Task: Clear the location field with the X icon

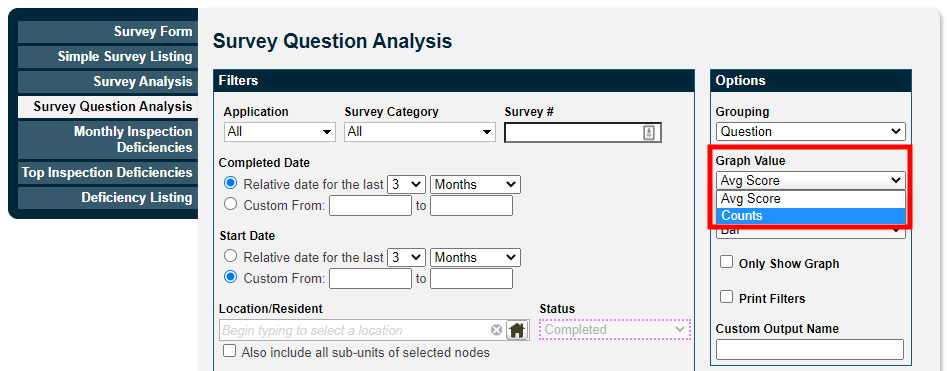Action: tap(496, 330)
